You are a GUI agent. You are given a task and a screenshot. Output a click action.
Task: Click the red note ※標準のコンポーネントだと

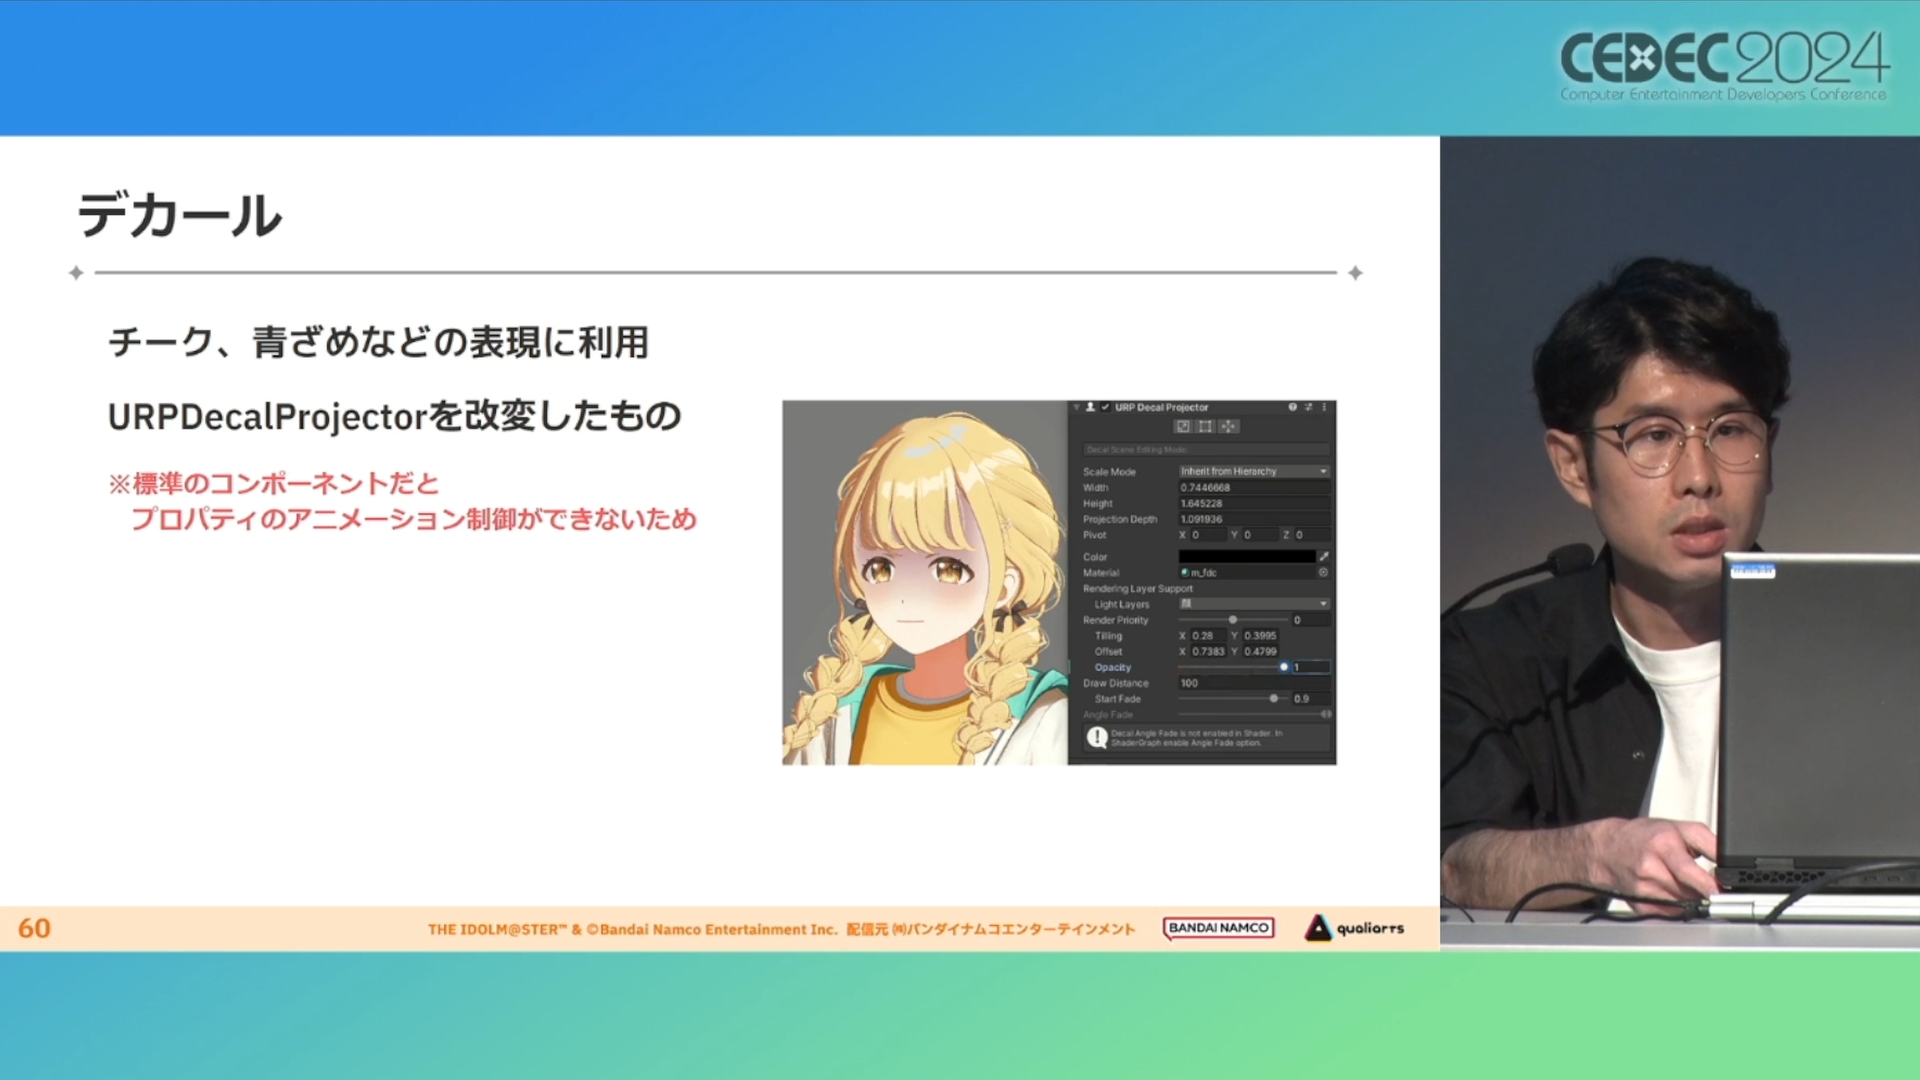[x=274, y=484]
